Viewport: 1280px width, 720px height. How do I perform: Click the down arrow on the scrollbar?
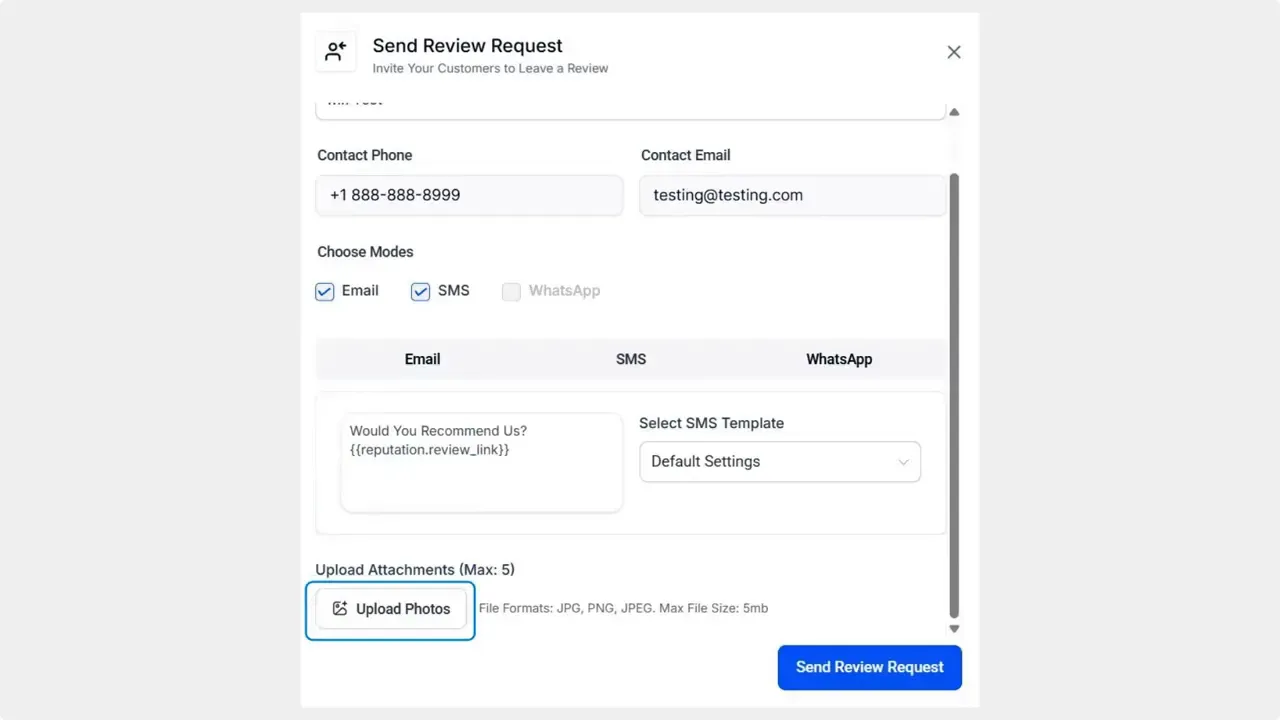(954, 628)
